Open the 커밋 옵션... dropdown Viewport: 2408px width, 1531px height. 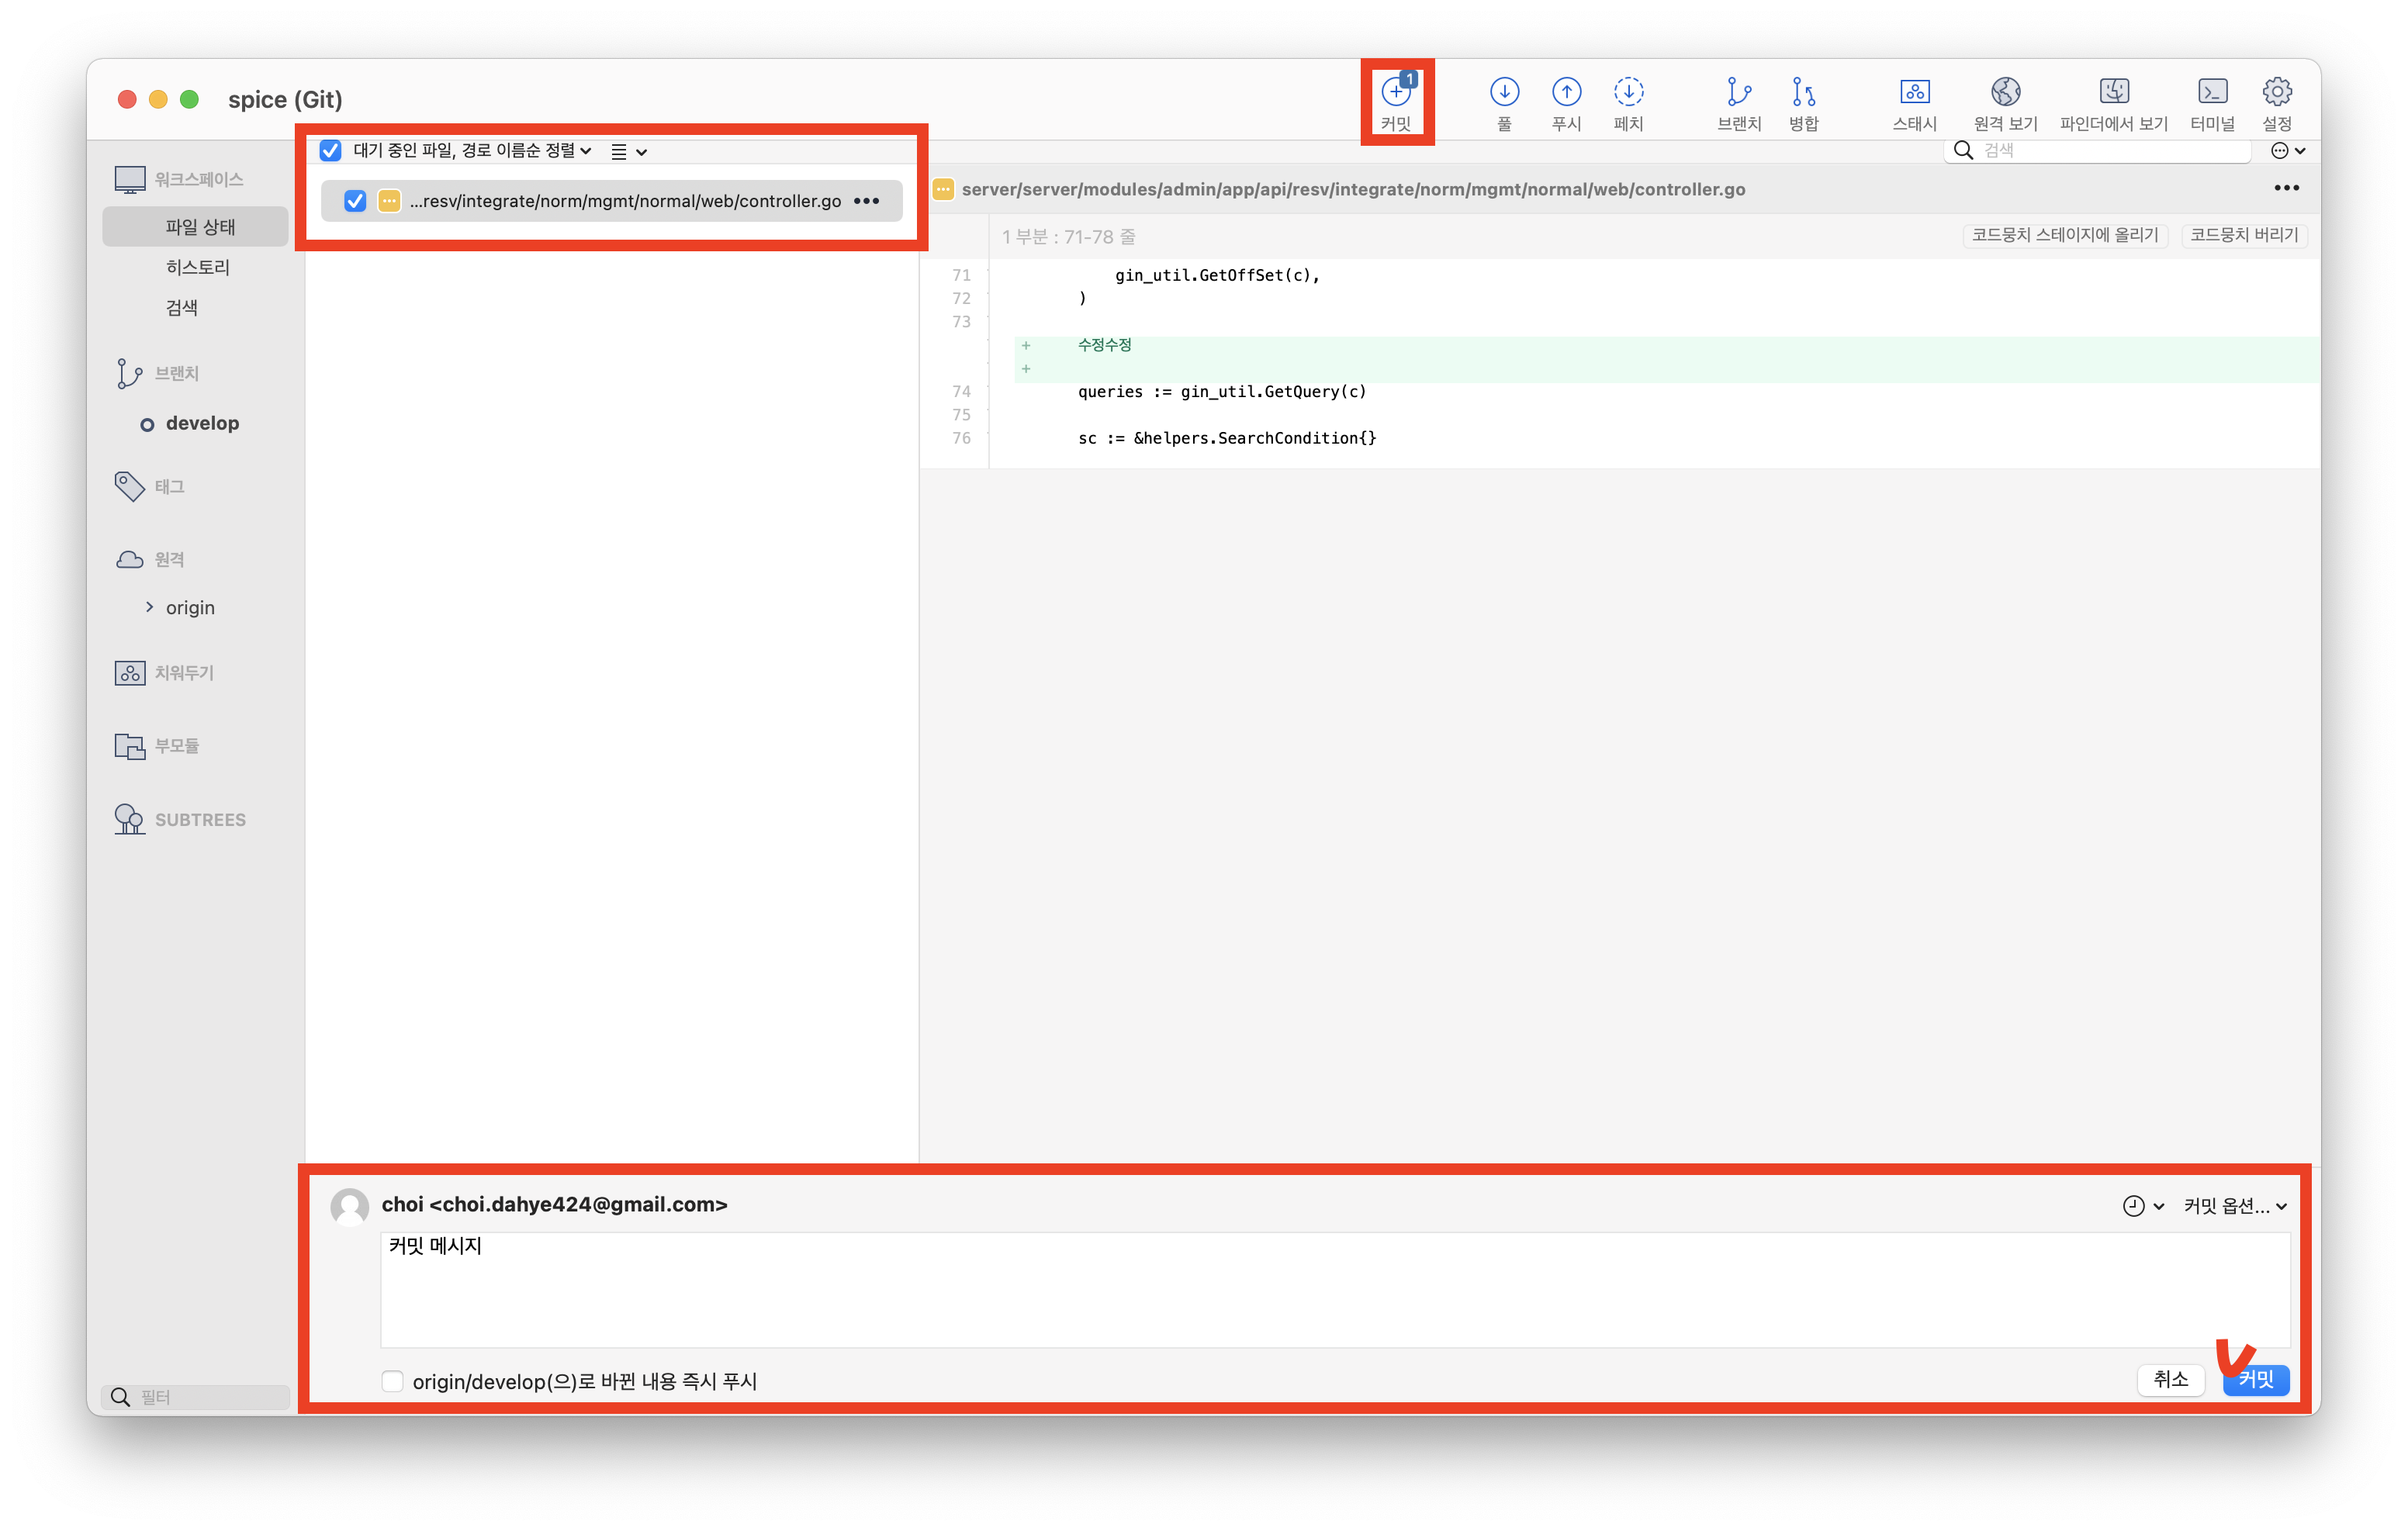(2234, 1206)
